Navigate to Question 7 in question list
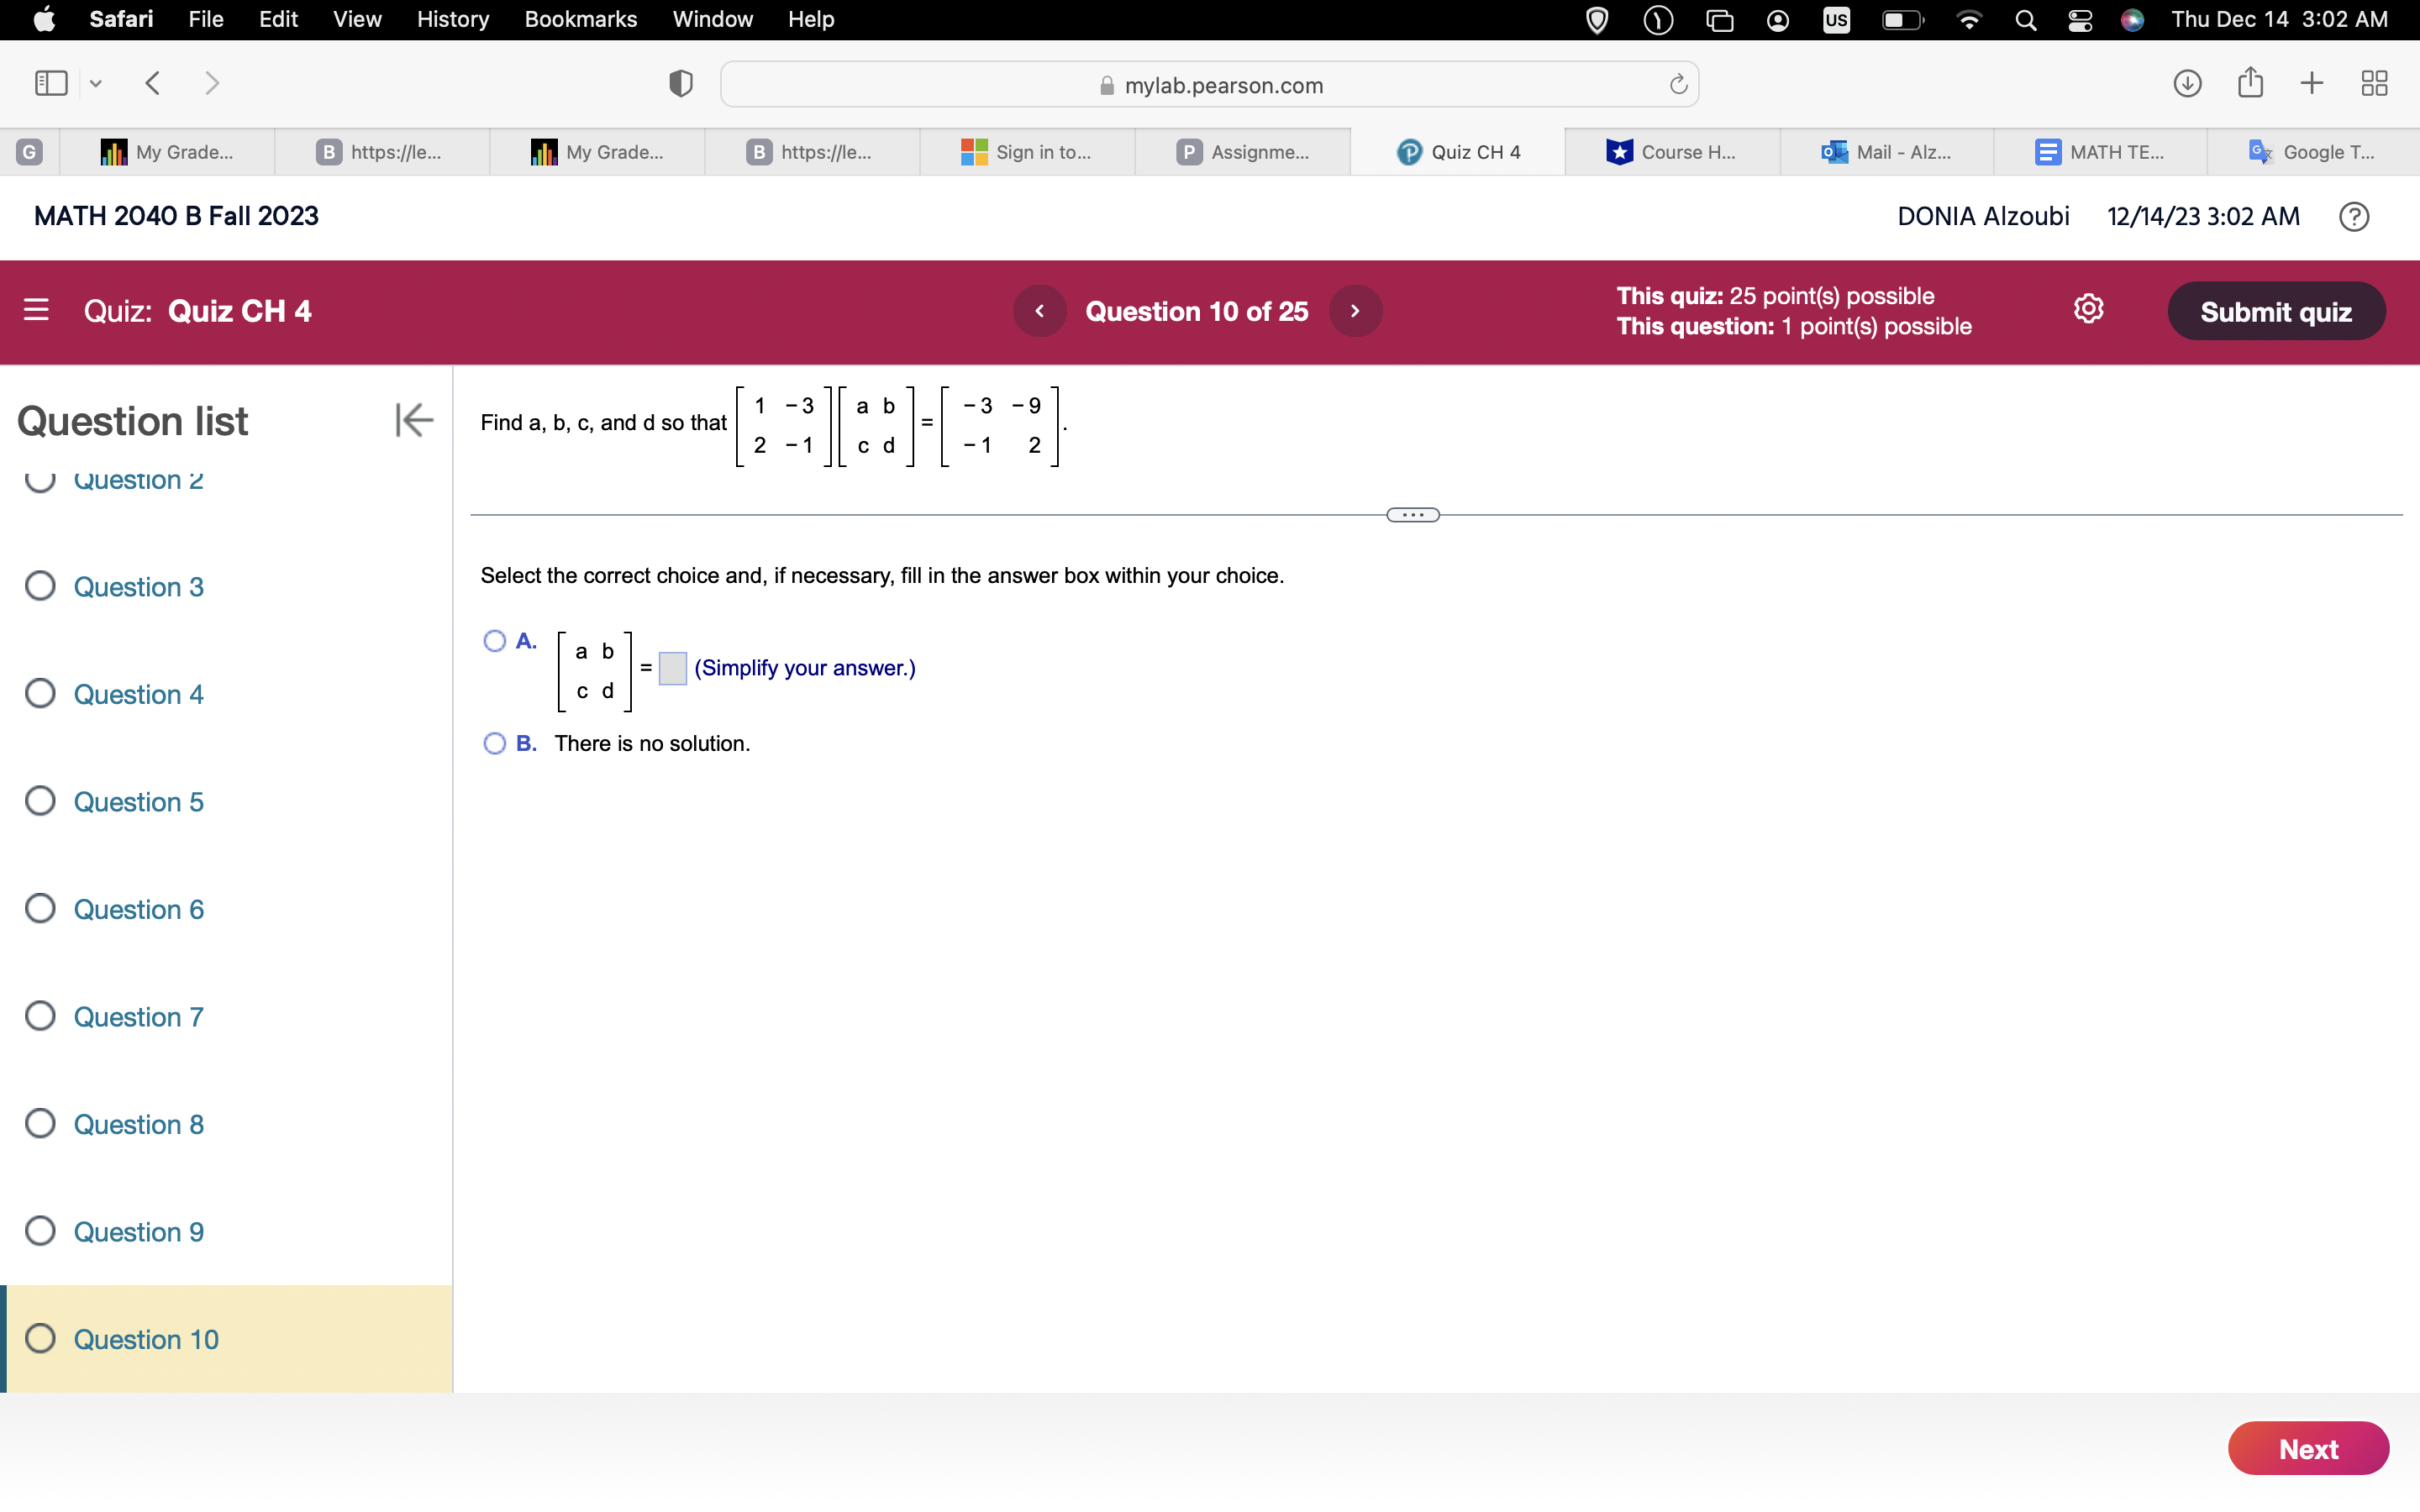This screenshot has height=1512, width=2420. [x=138, y=1016]
